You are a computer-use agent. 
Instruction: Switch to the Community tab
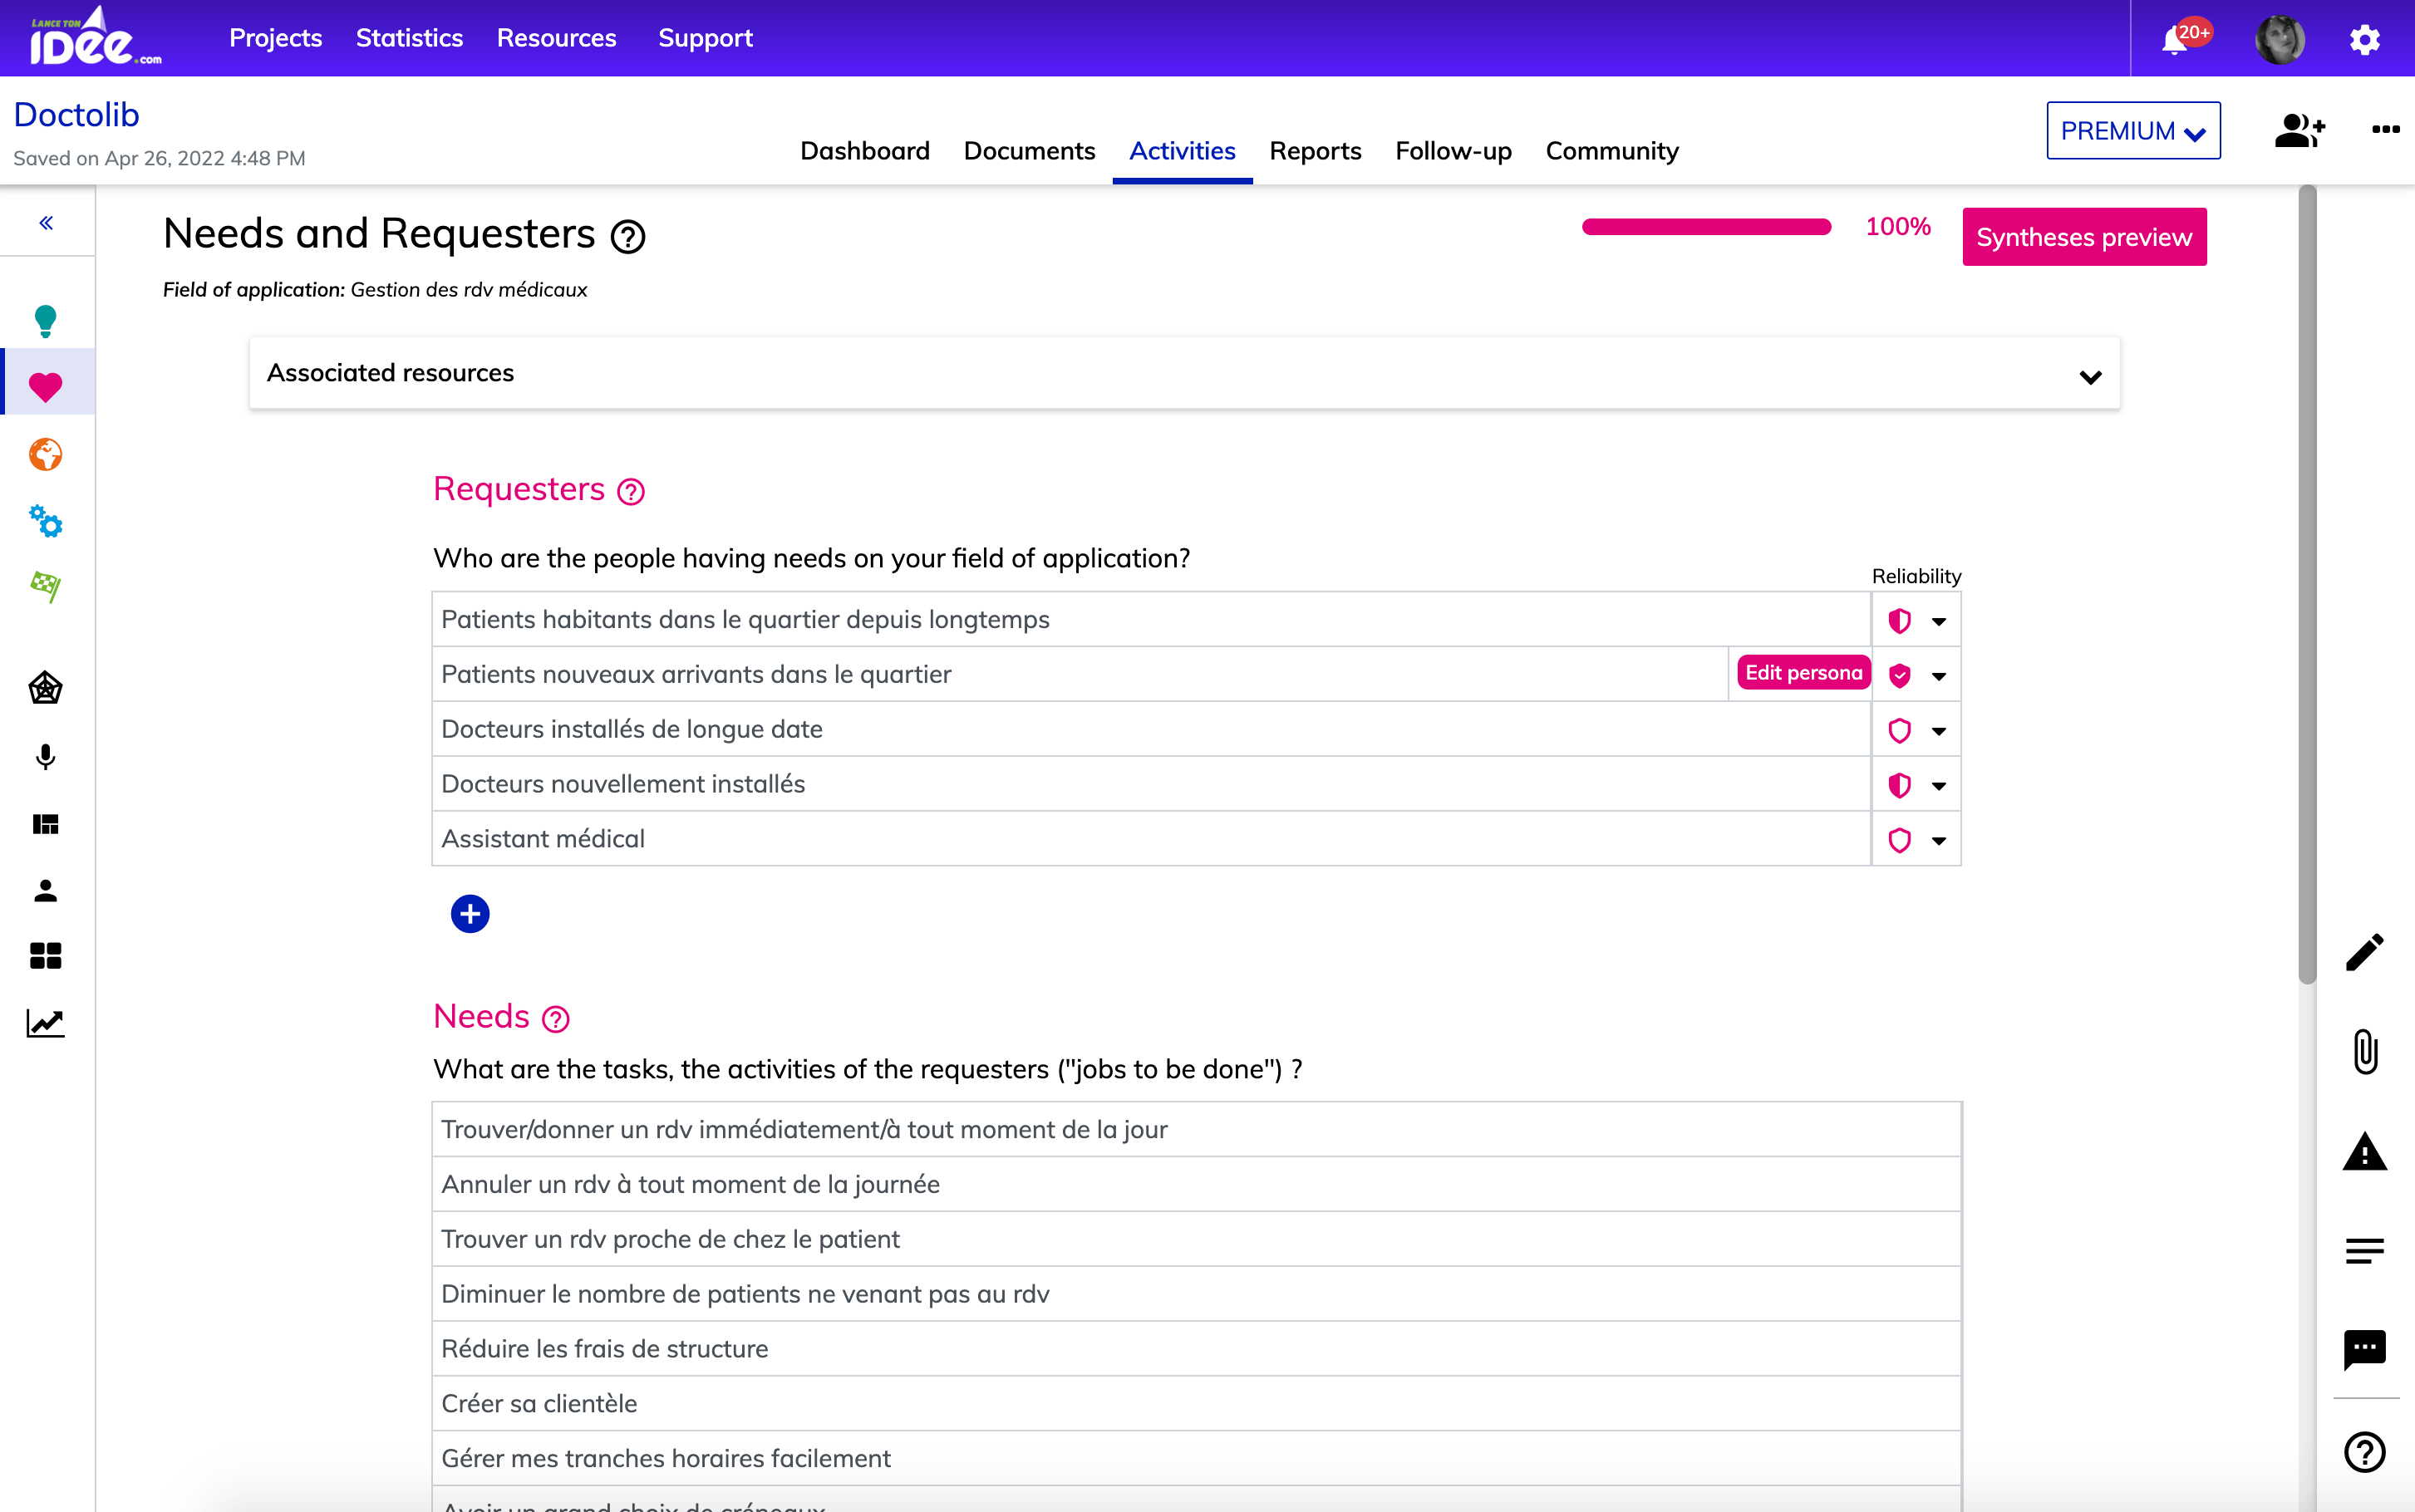tap(1612, 151)
